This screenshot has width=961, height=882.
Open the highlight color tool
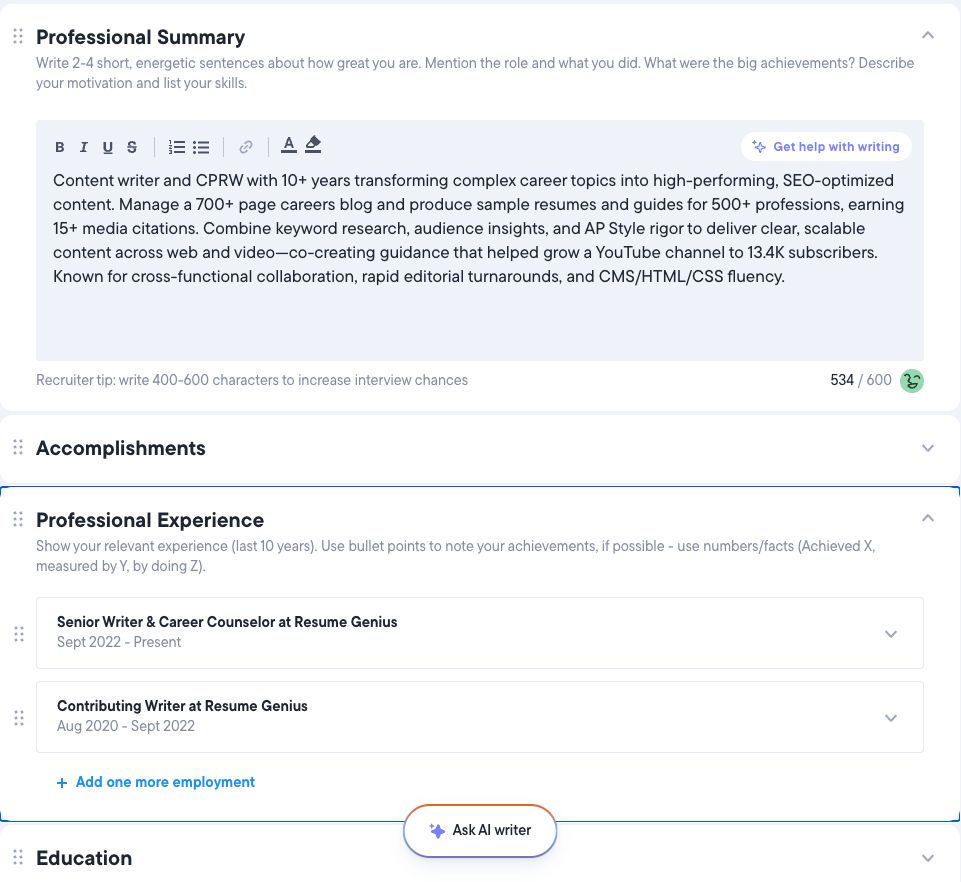pos(313,146)
